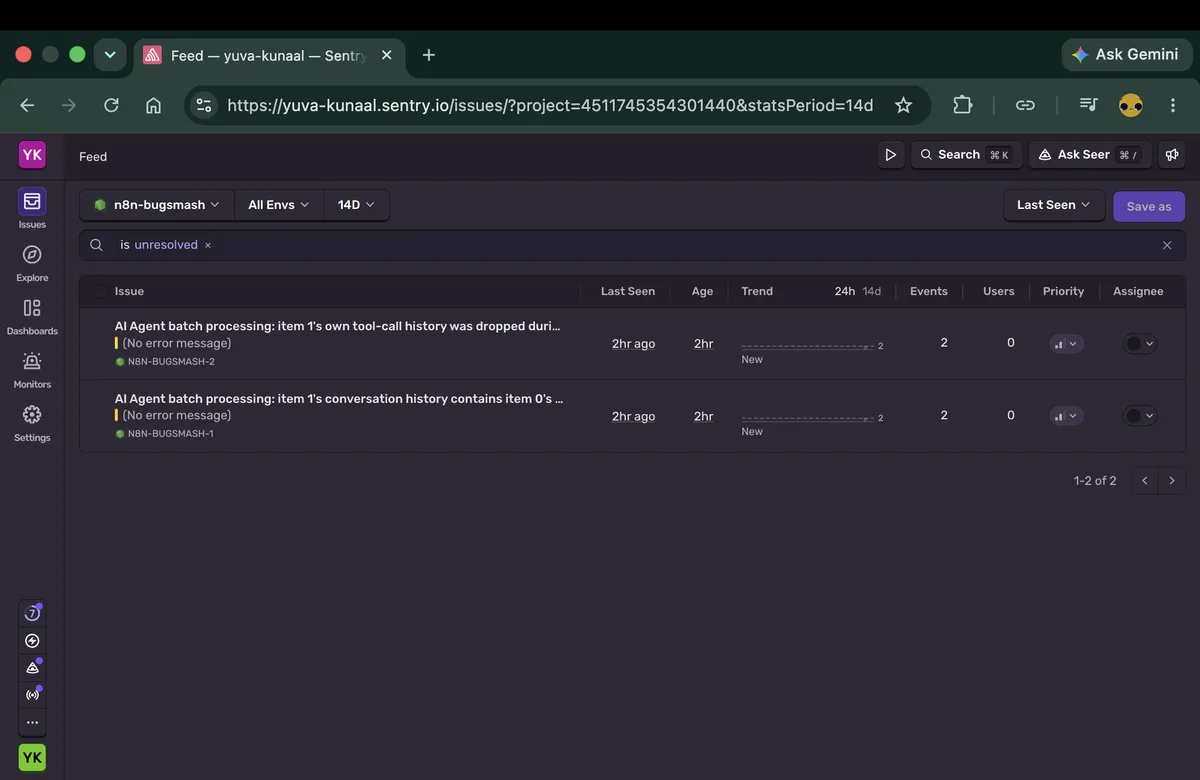Open assignee dropdown for N8N-BUGSMASH-2
Screen dimensions: 1200x780
pos(1140,343)
